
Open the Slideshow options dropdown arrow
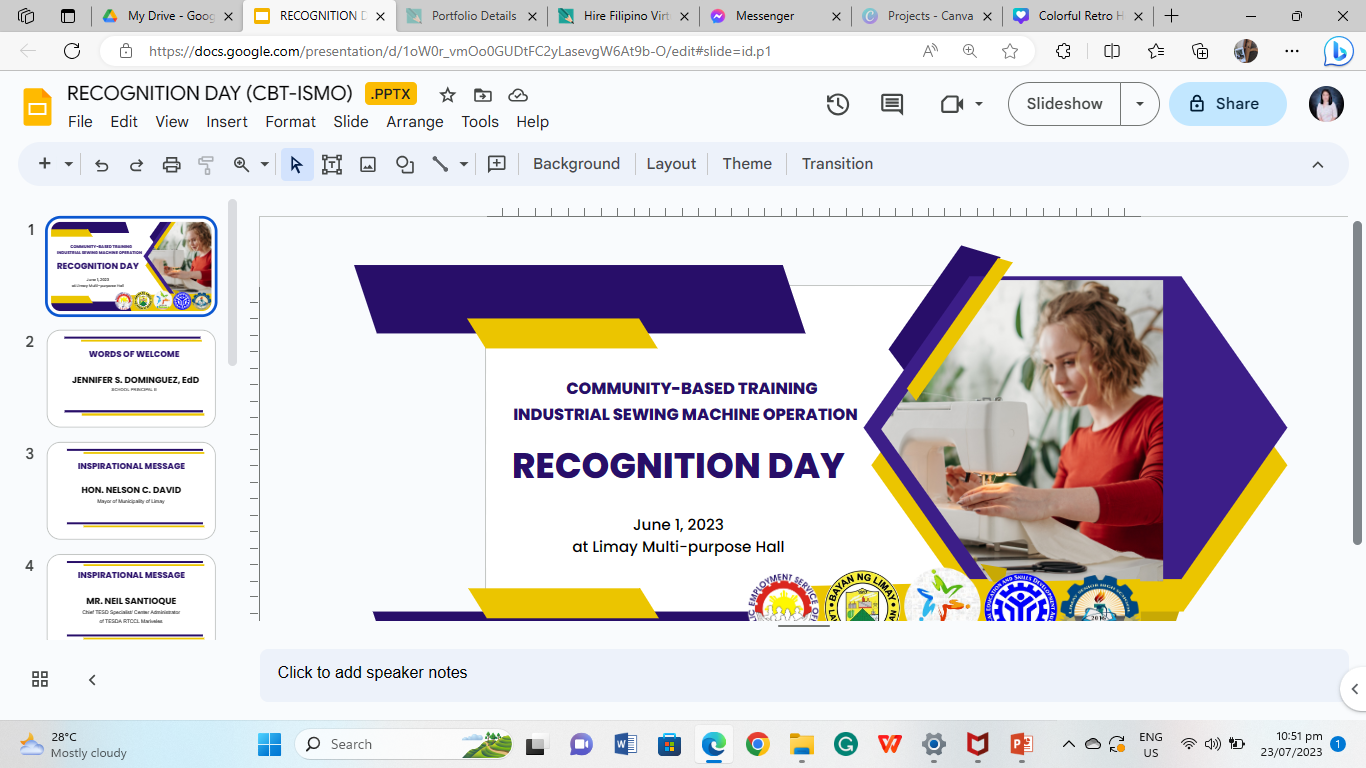[1139, 104]
